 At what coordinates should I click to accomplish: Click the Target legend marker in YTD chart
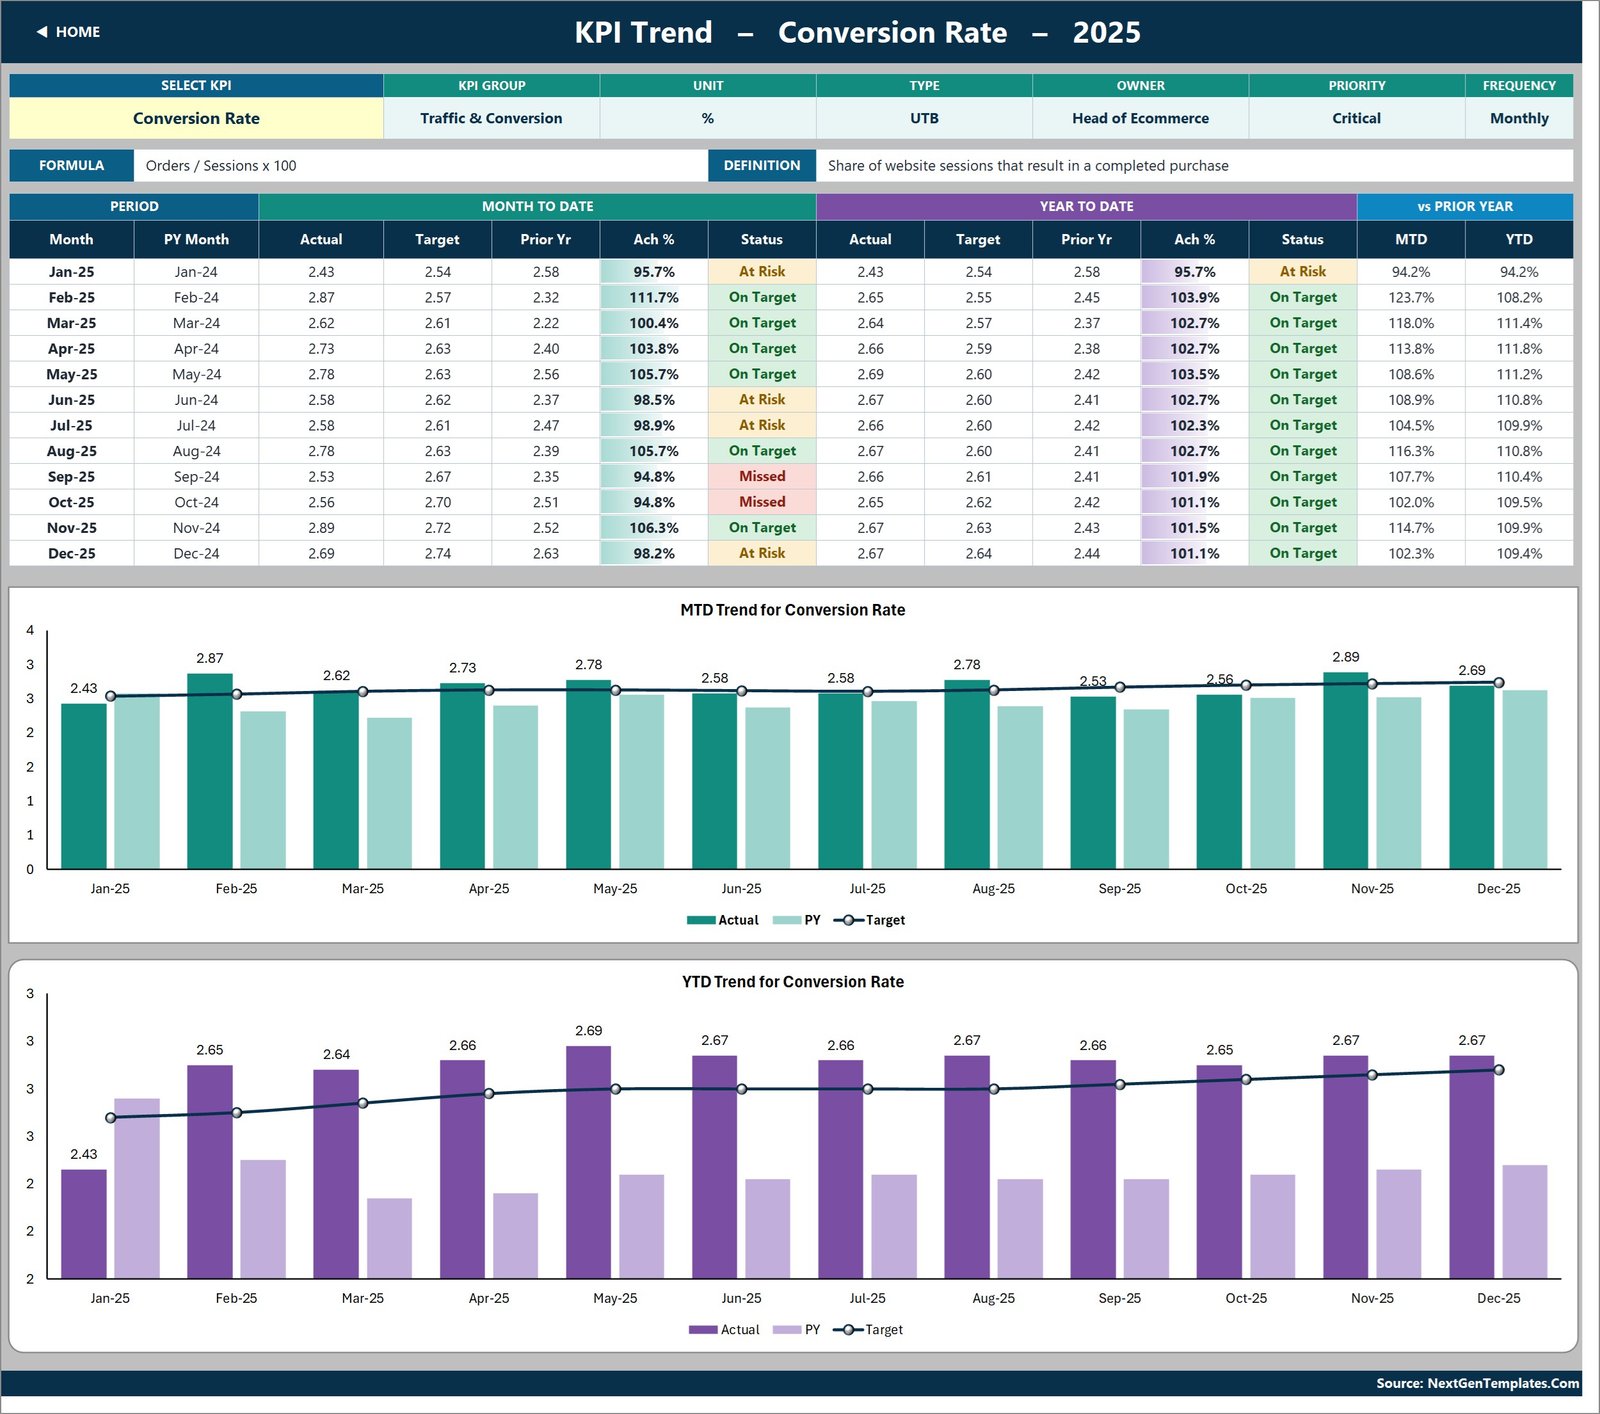(x=848, y=1330)
